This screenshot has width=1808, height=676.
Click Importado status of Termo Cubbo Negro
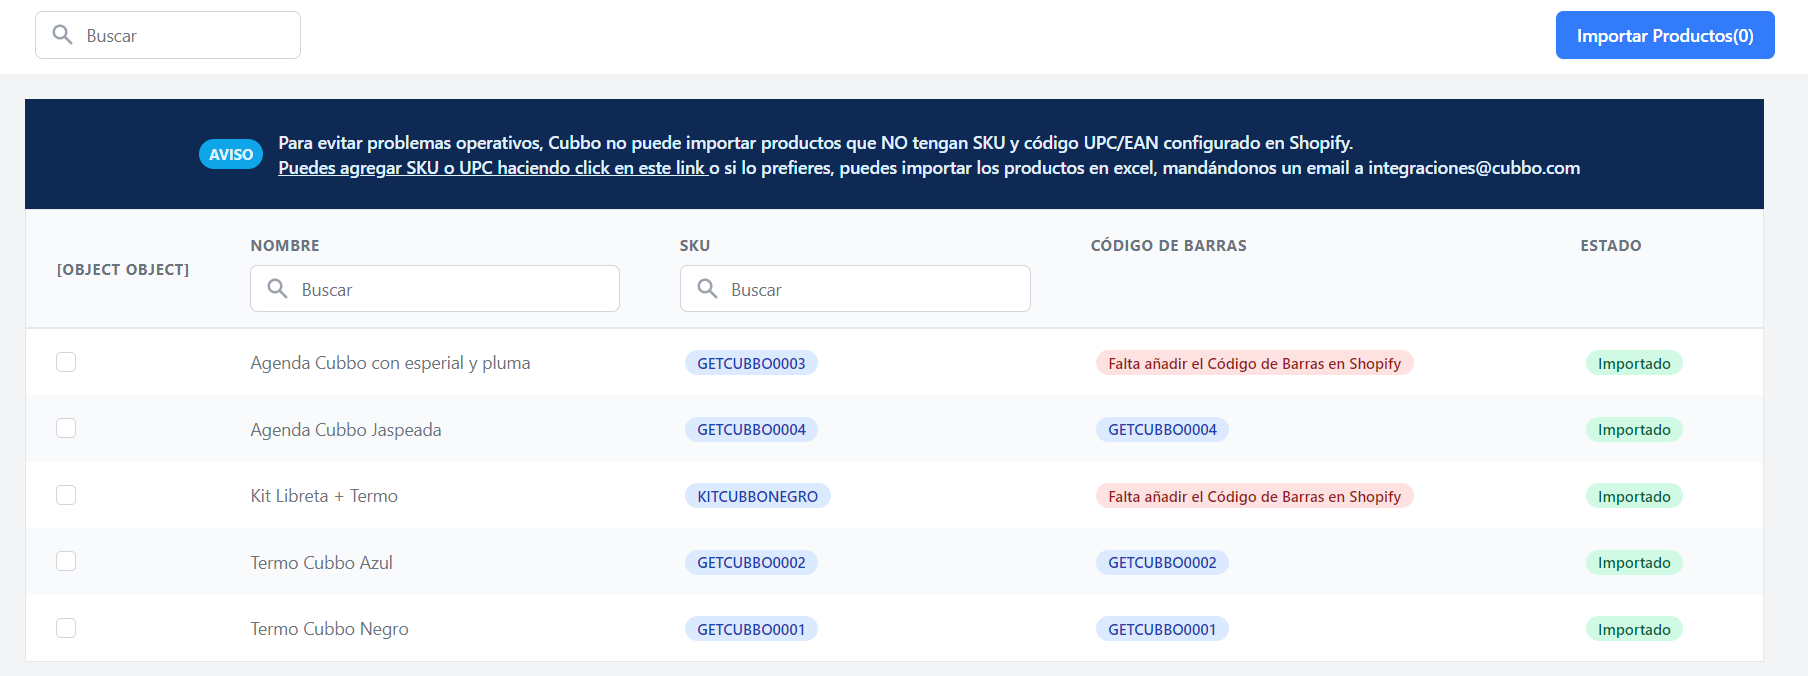pyautogui.click(x=1634, y=629)
